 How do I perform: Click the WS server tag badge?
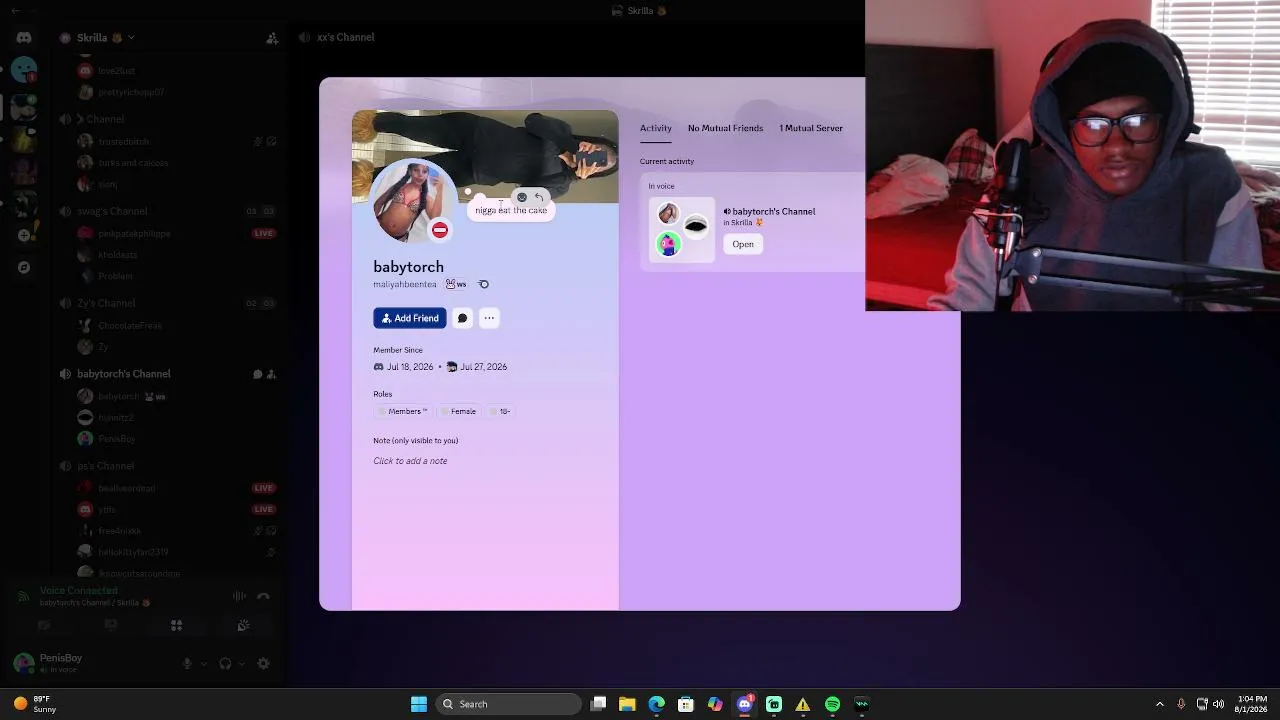click(x=456, y=284)
